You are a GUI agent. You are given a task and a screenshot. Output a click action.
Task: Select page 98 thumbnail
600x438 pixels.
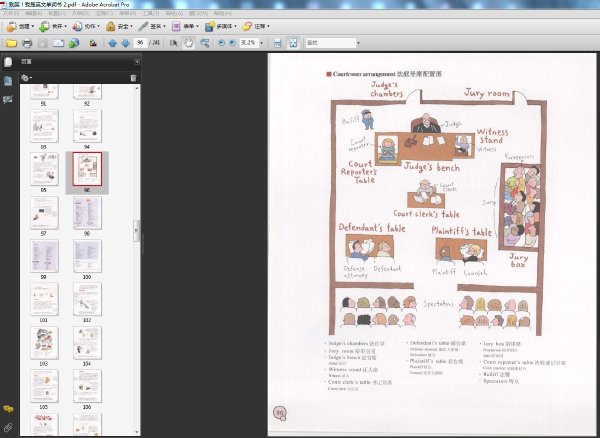(x=88, y=213)
